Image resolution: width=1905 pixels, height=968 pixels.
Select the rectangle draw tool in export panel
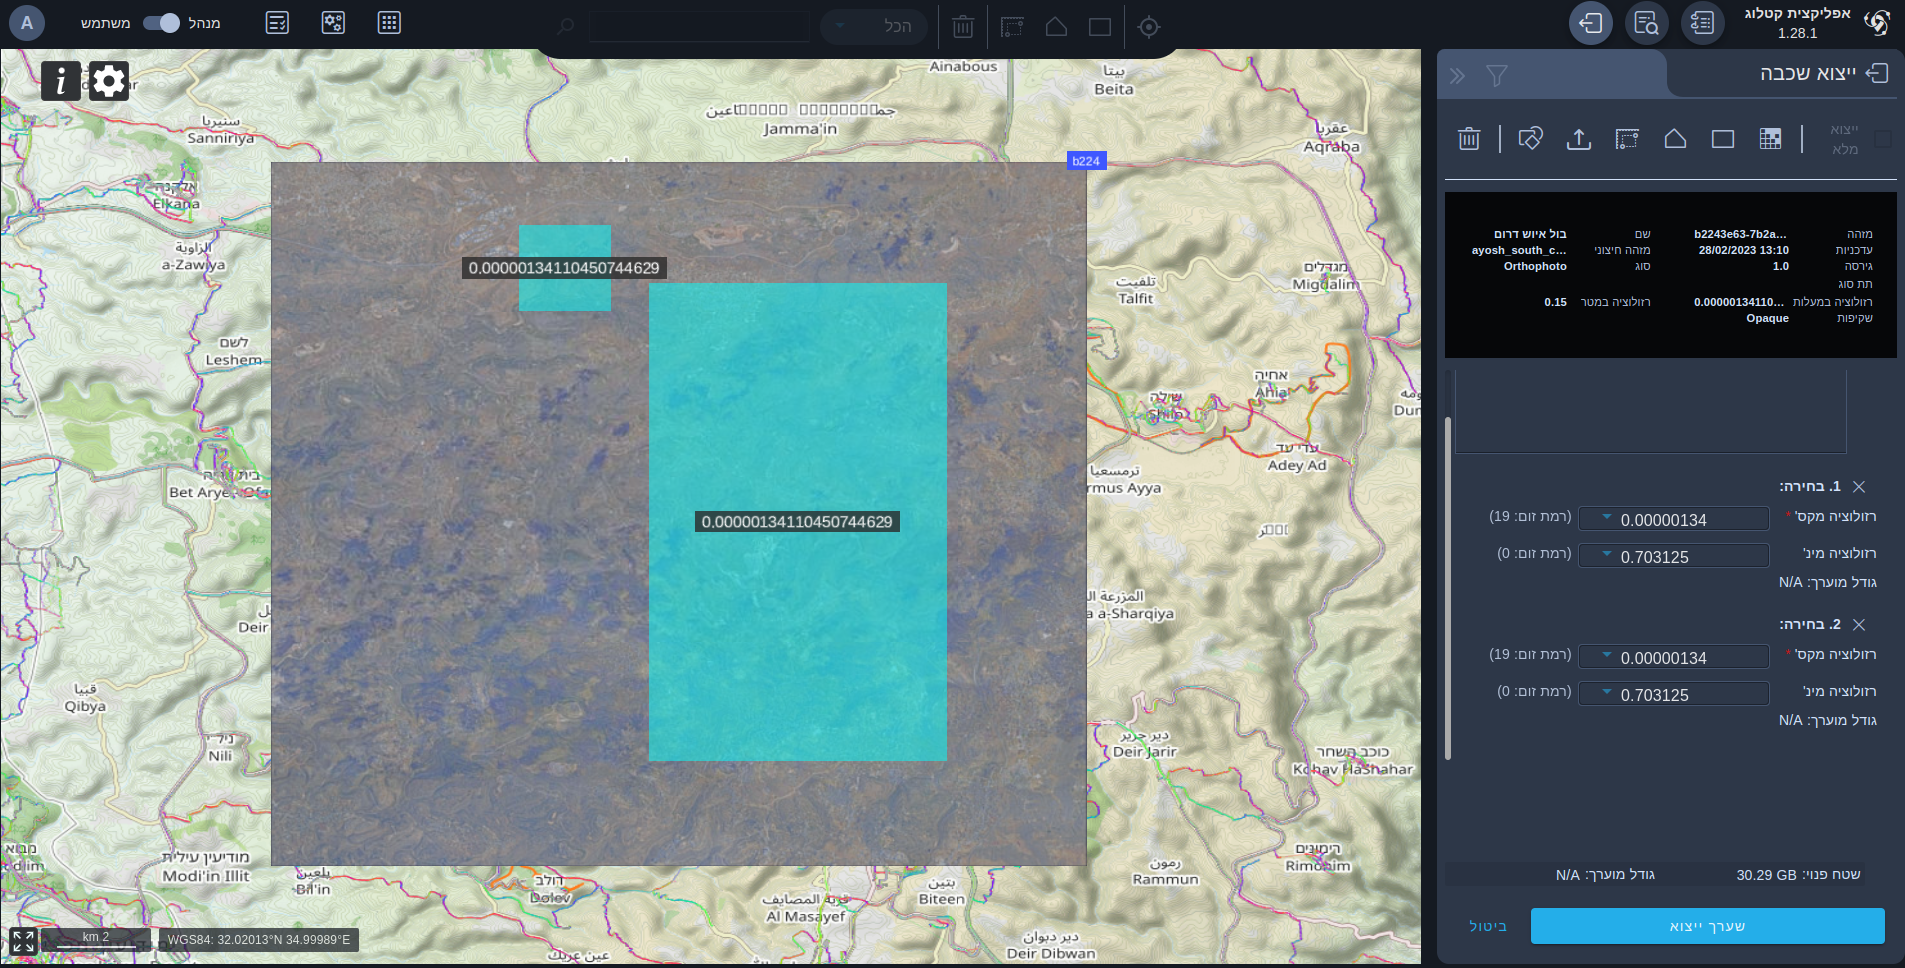point(1722,139)
